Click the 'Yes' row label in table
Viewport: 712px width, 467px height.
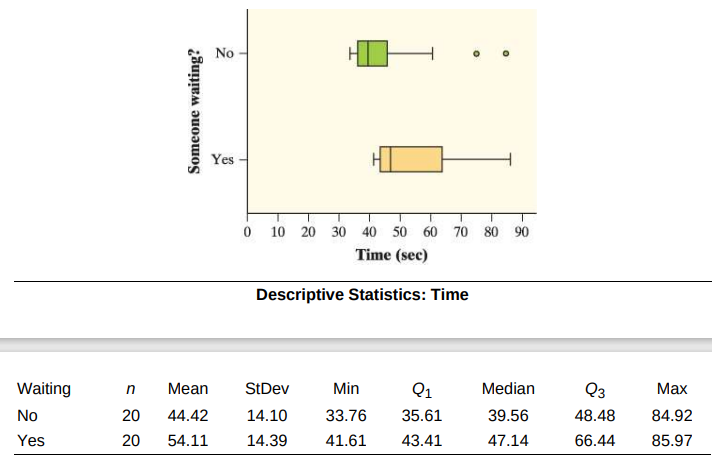(31, 440)
